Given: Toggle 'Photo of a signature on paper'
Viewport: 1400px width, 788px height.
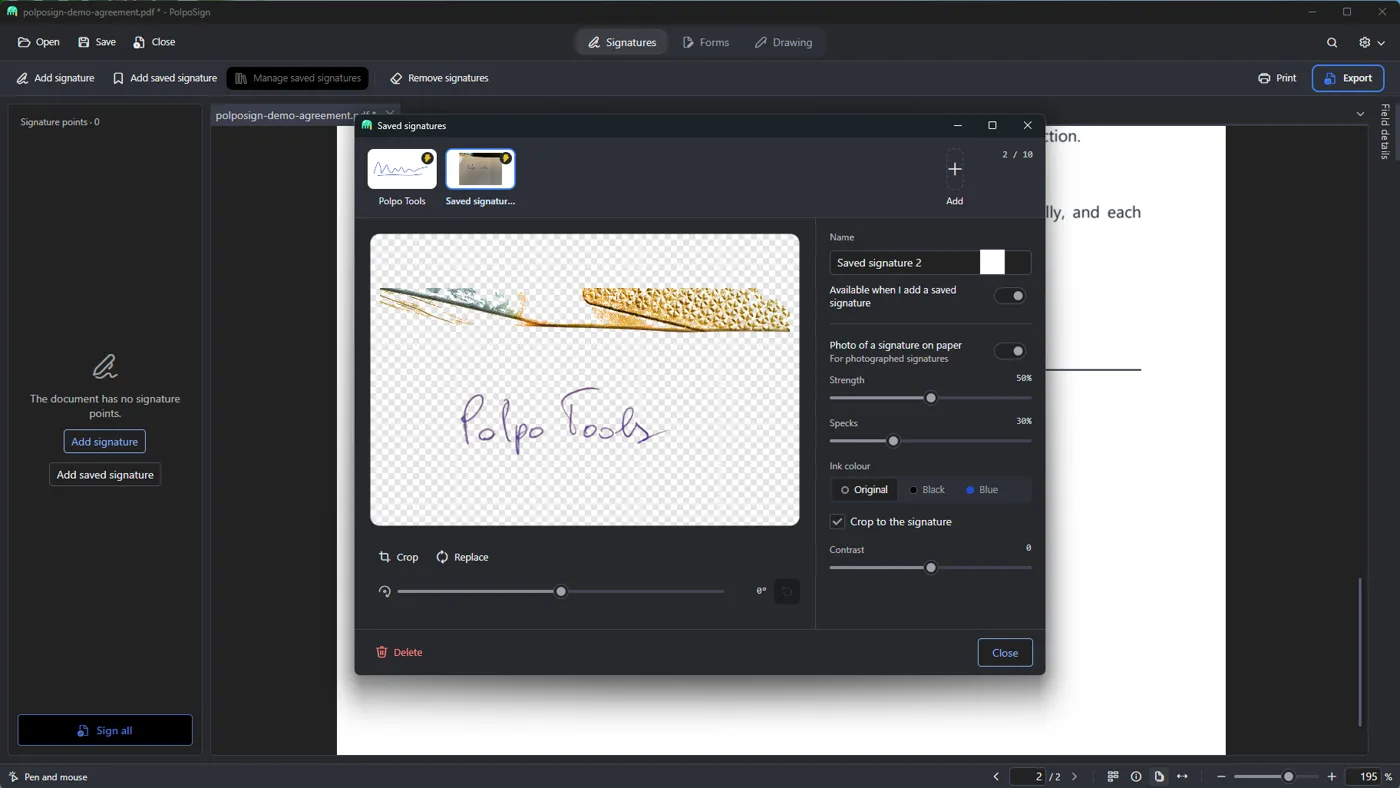Looking at the screenshot, I should [x=1010, y=351].
